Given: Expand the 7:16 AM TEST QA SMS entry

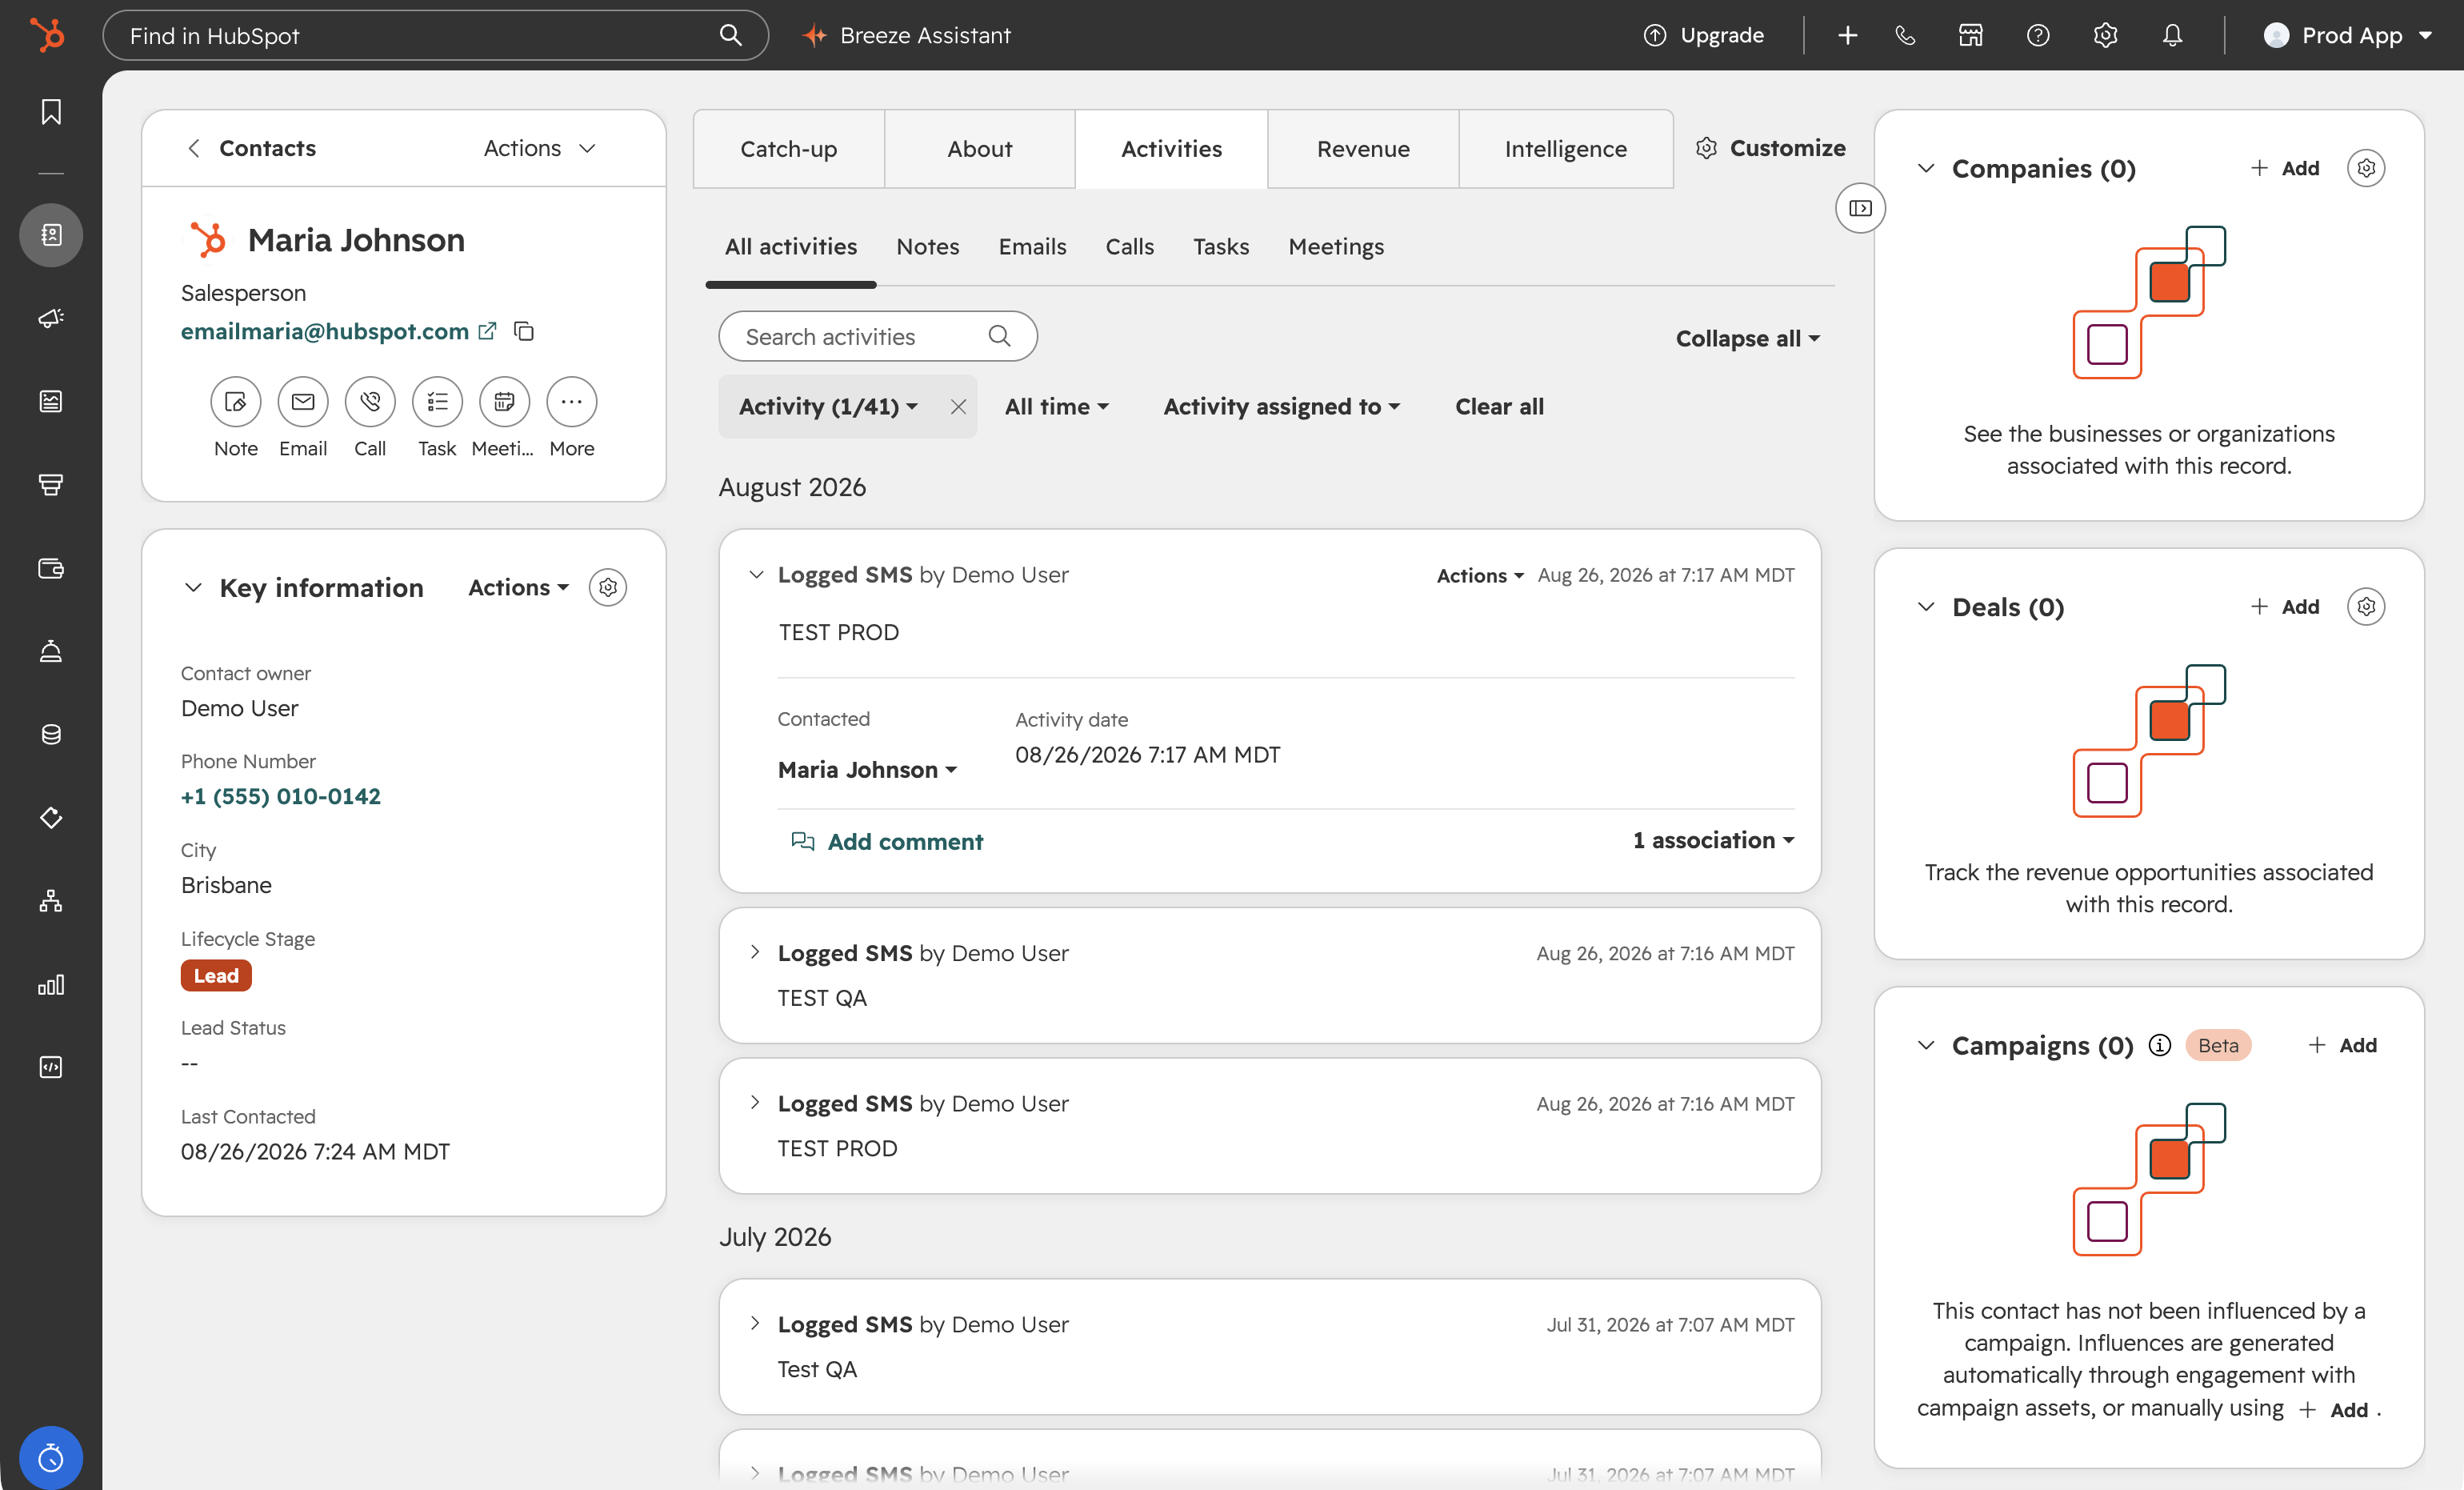Looking at the screenshot, I should (756, 953).
